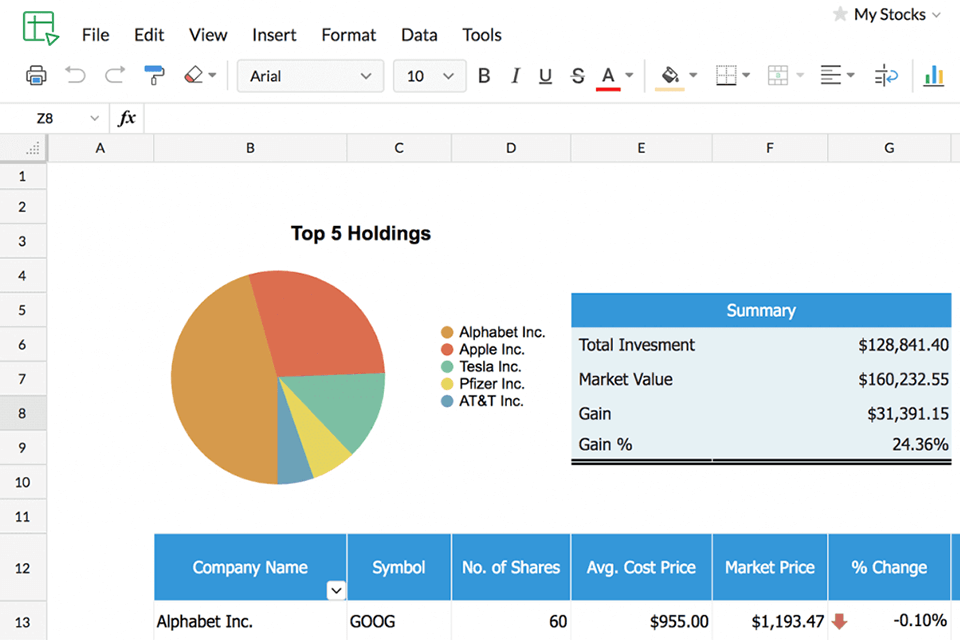Click the Top 5 Holdings chart title
Viewport: 960px width, 640px height.
[x=361, y=233]
